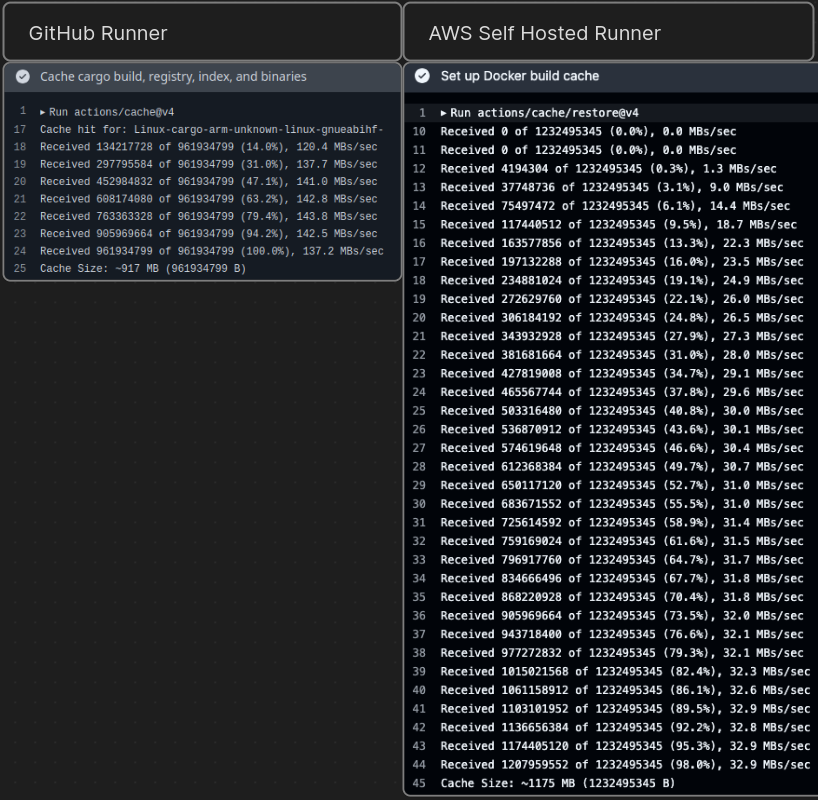Select the line Received 75497472 at 14.4 MBs/sec
Viewport: 818px width, 800px height.
pos(615,206)
